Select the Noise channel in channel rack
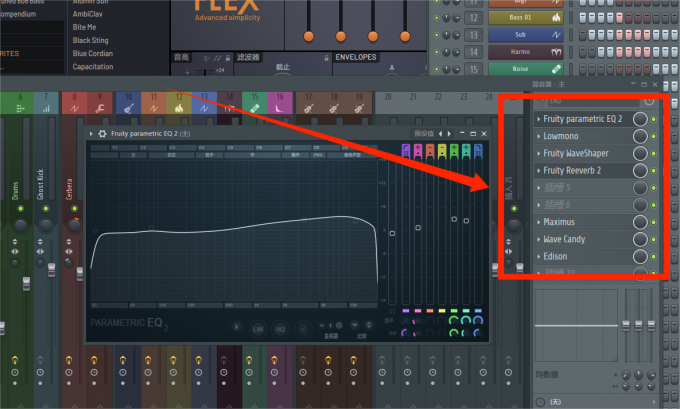 tap(526, 69)
